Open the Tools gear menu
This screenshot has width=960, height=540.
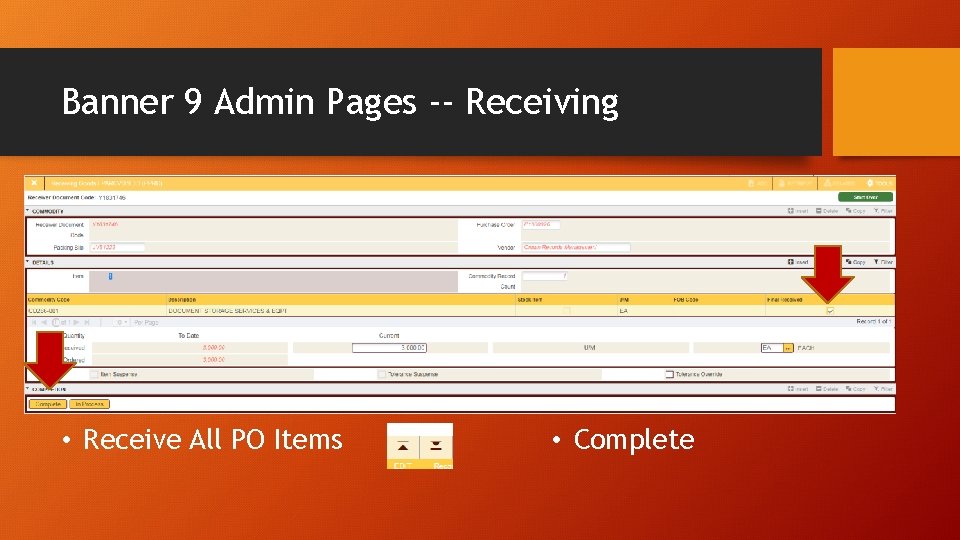(879, 183)
